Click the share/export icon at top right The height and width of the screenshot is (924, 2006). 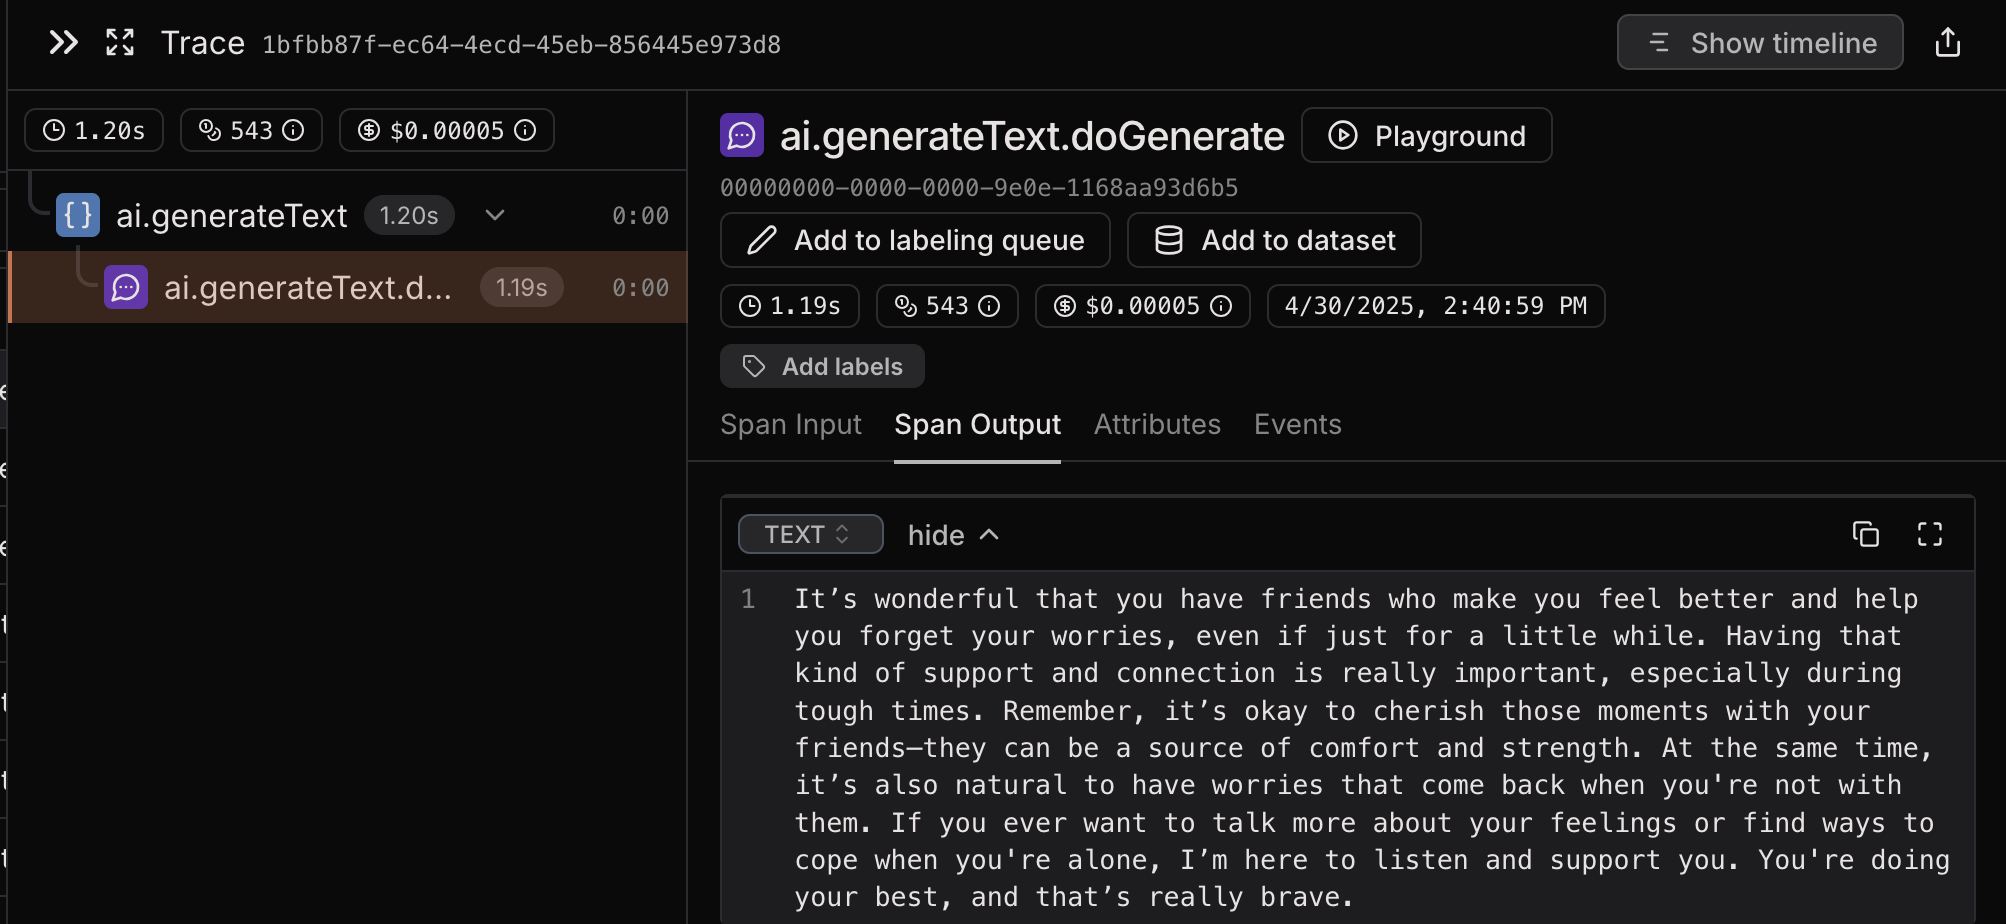(x=1948, y=43)
